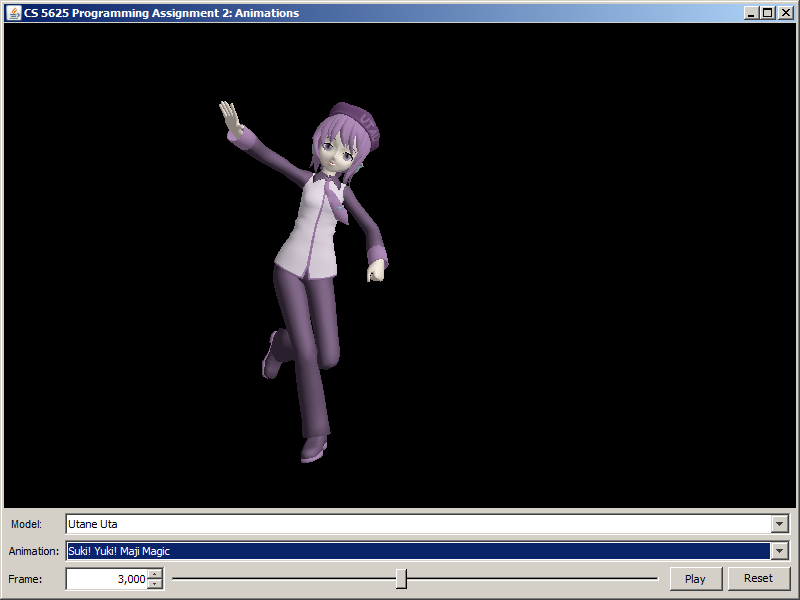Viewport: 800px width, 600px height.
Task: Click the slider track left of the thumb
Action: 280,578
